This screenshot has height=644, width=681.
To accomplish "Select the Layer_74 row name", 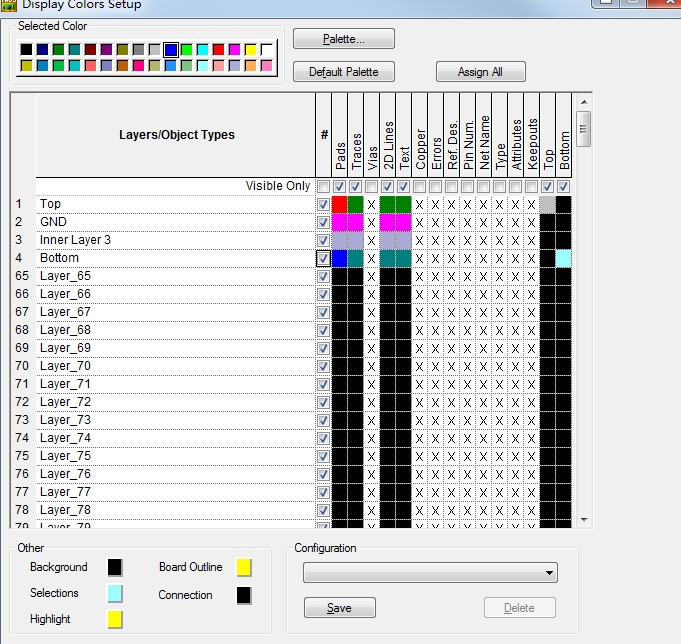I will 65,438.
